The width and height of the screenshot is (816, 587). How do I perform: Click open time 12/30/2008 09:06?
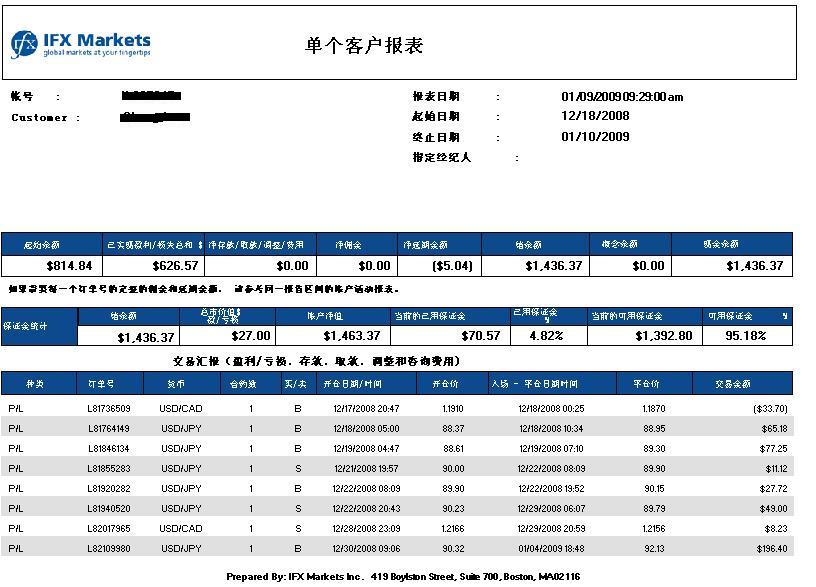click(x=366, y=548)
